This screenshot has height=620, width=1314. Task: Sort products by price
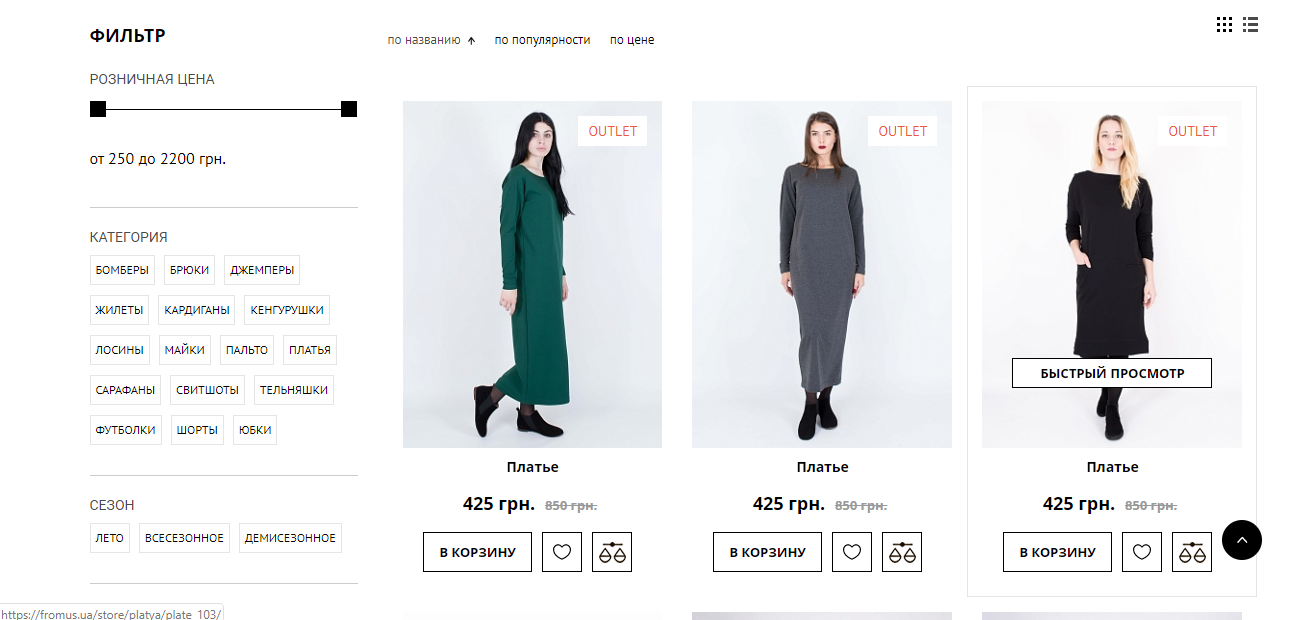tap(632, 40)
